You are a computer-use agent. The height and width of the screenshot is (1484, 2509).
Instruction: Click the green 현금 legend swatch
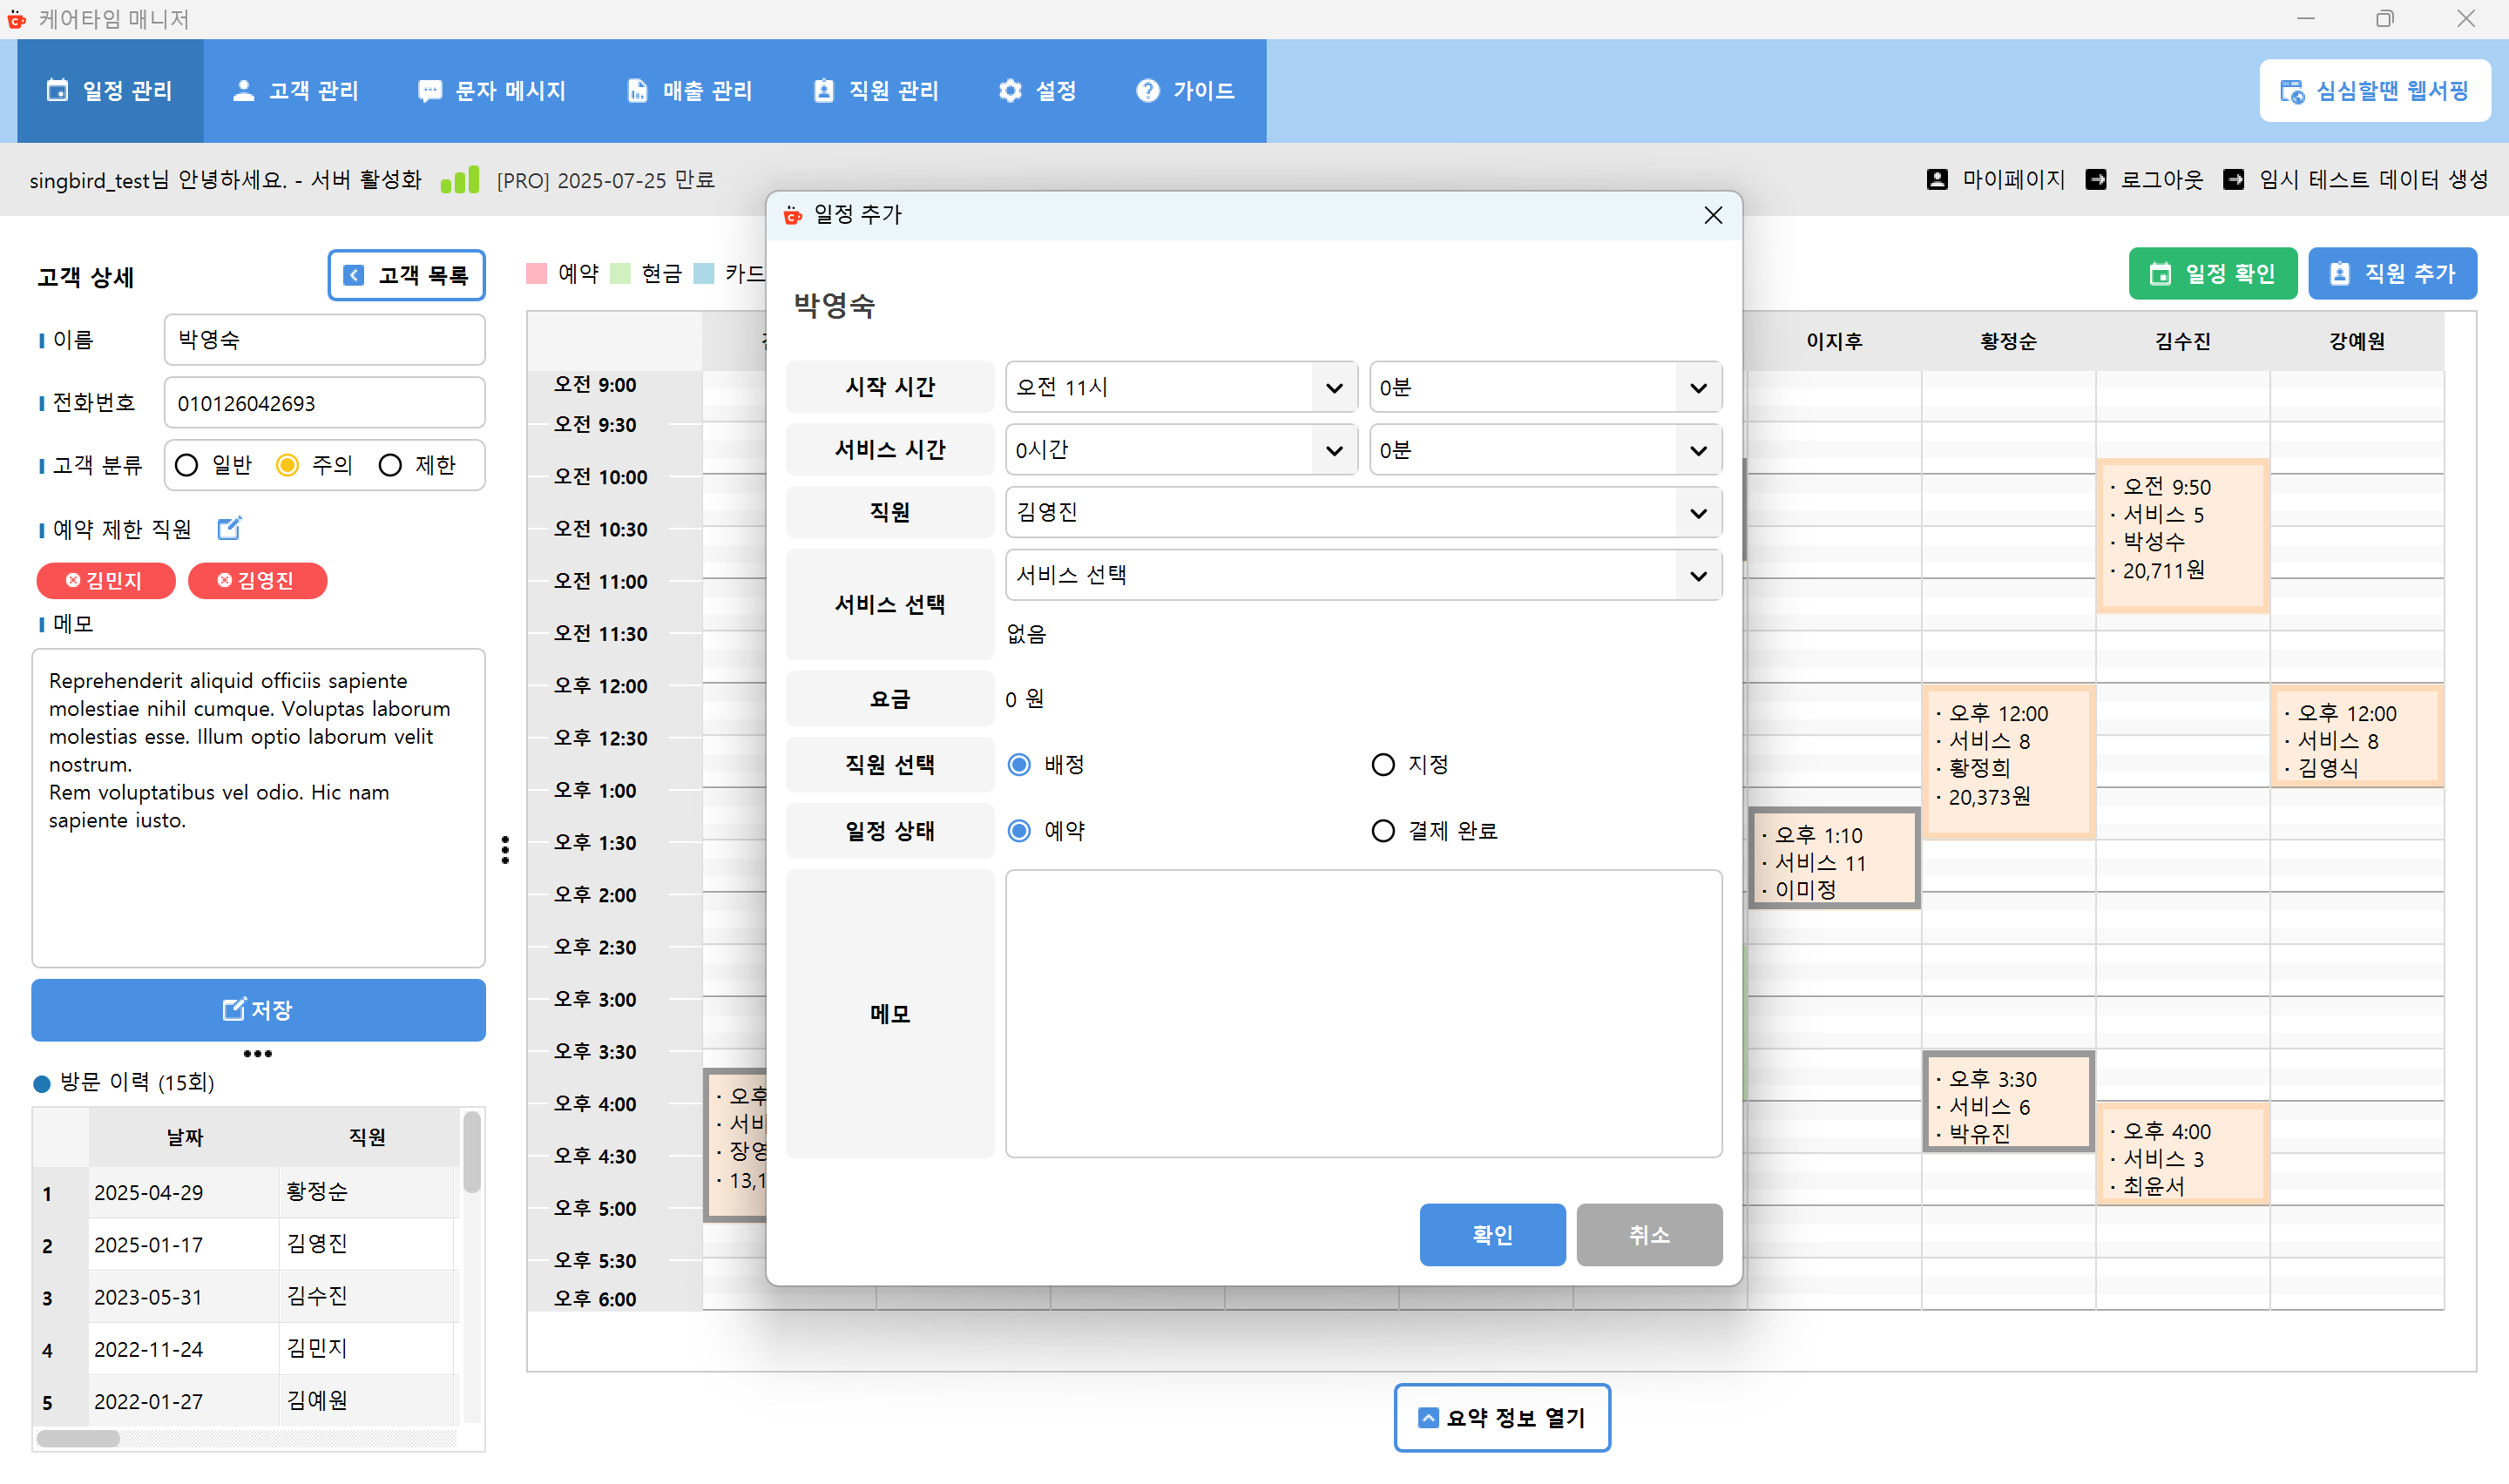pyautogui.click(x=620, y=274)
